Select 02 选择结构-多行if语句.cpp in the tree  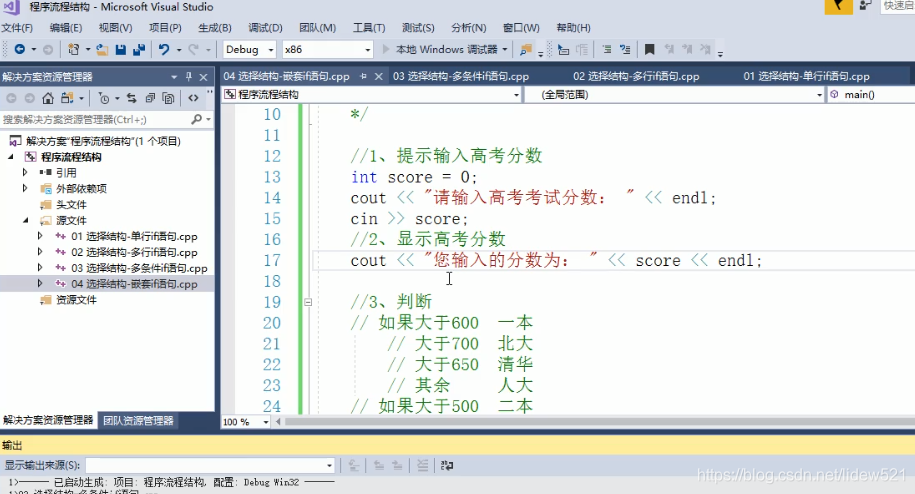click(134, 252)
